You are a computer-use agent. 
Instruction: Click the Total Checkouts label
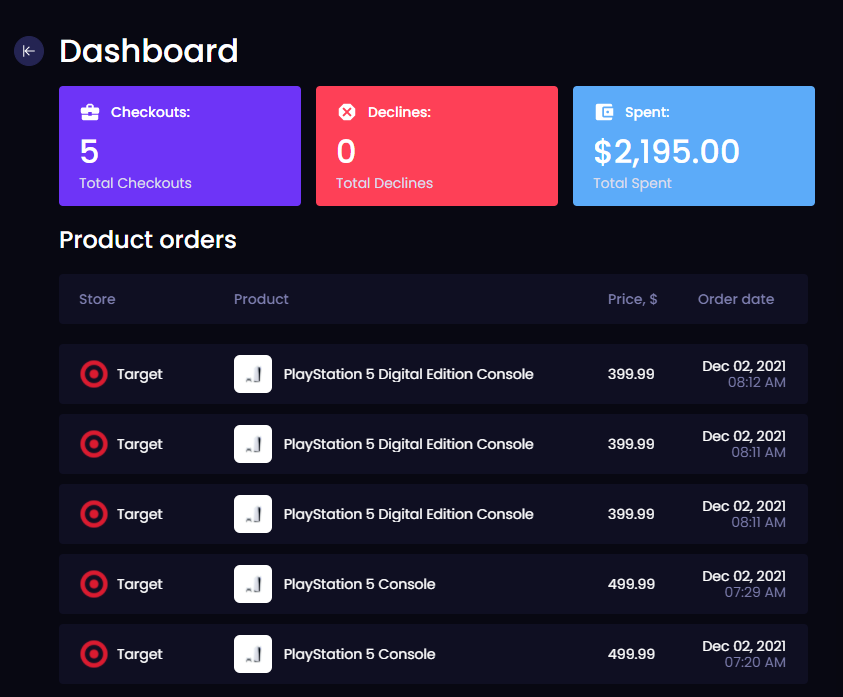[x=135, y=183]
